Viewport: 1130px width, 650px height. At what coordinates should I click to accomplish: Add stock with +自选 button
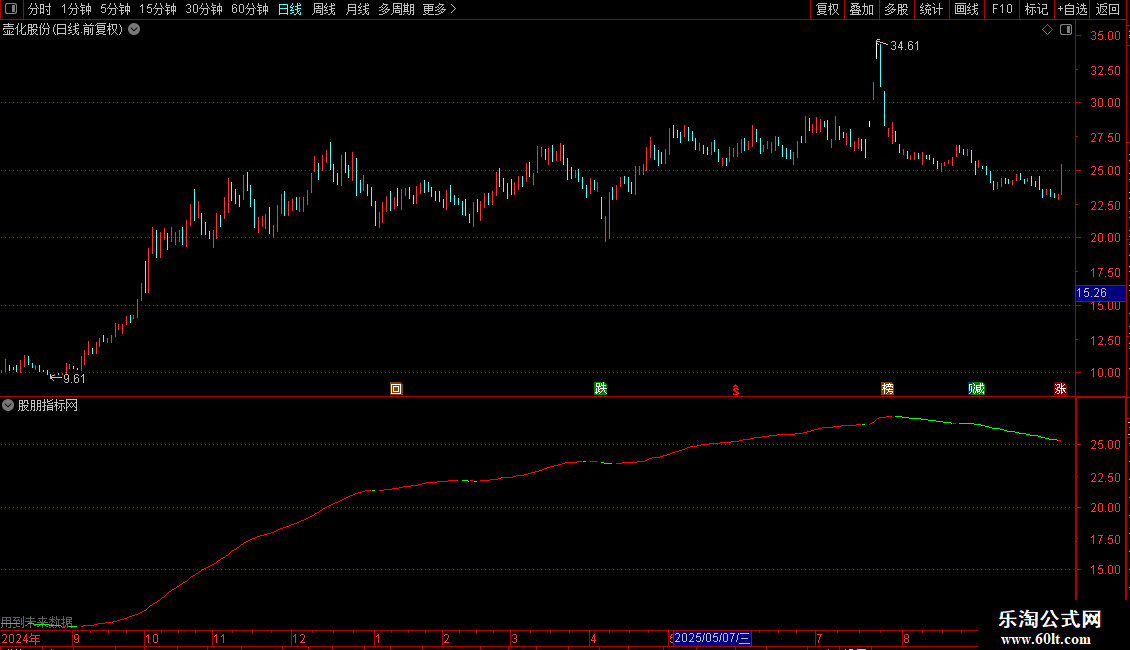(x=1072, y=9)
